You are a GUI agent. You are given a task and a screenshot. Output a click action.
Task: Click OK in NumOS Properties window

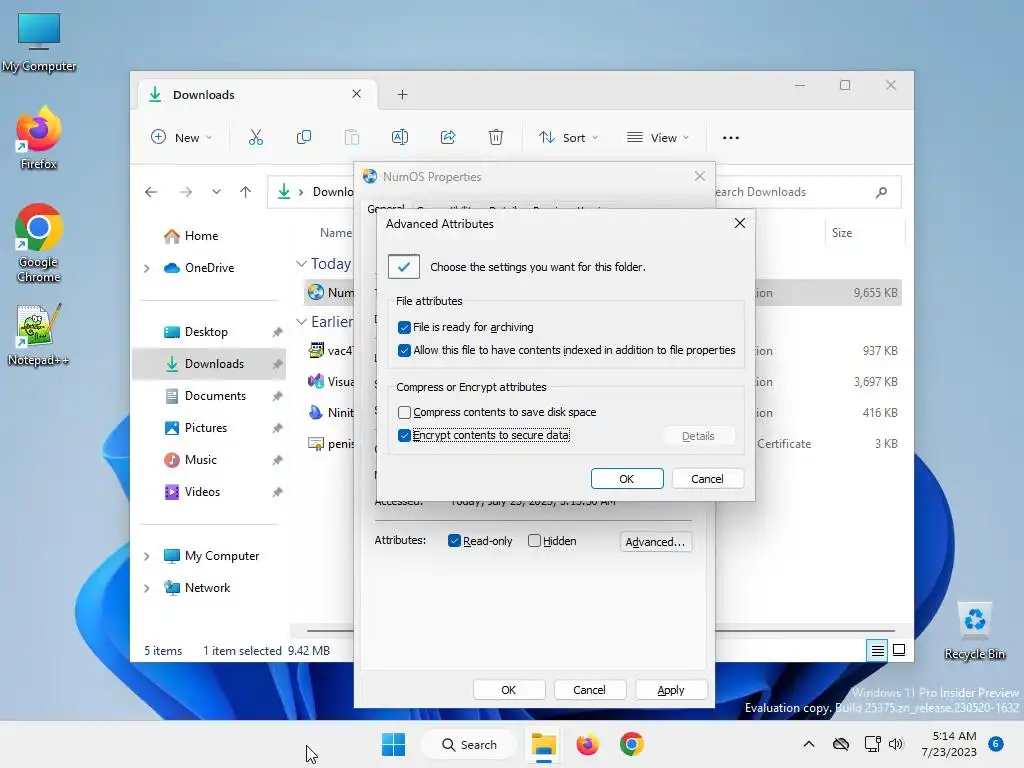[509, 690]
